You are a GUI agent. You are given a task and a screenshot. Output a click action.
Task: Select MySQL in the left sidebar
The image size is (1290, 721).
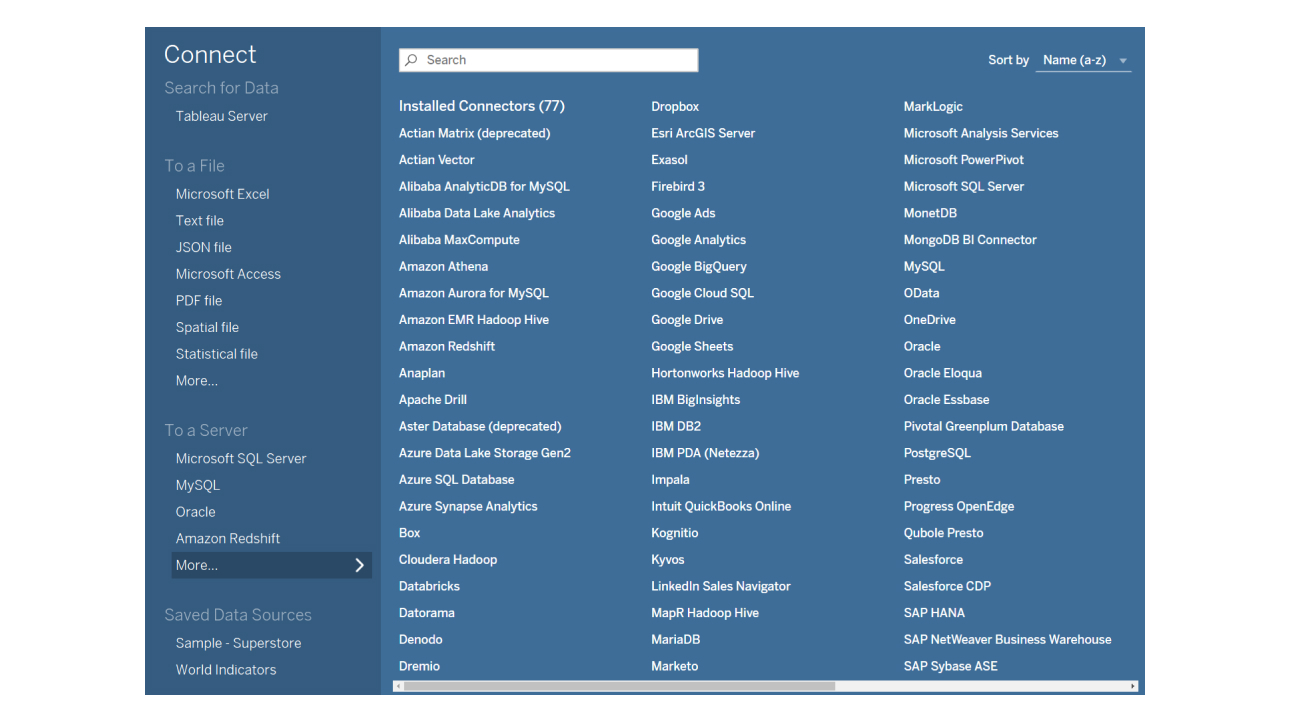pos(198,485)
